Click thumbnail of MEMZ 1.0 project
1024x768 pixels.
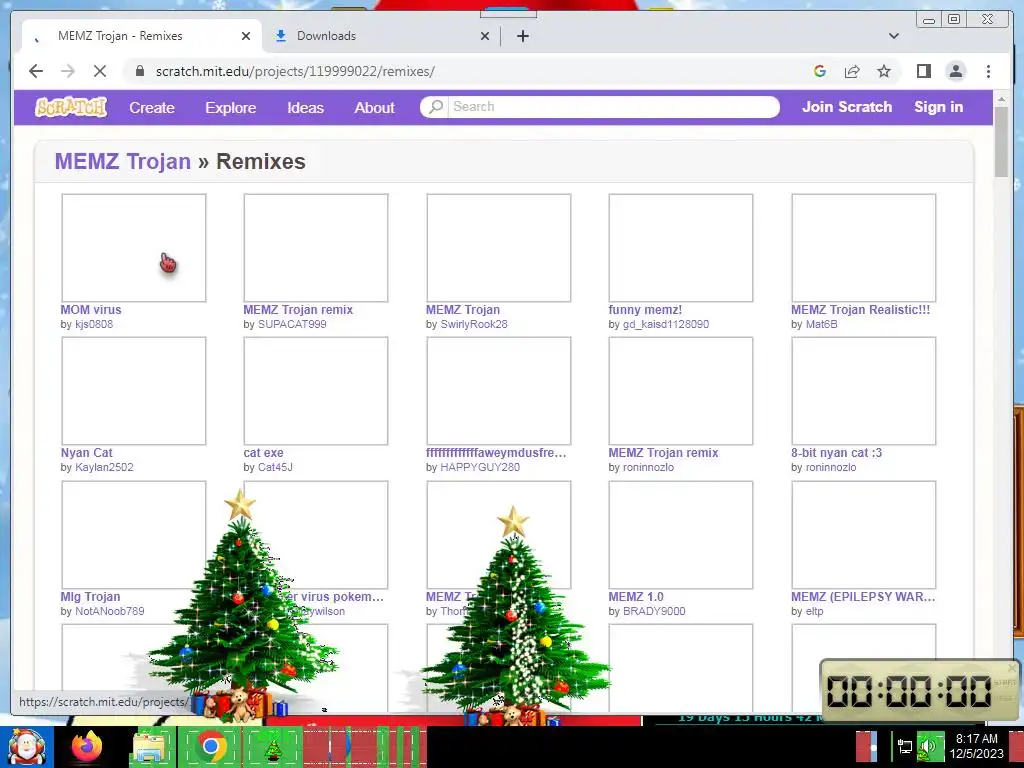[x=680, y=534]
